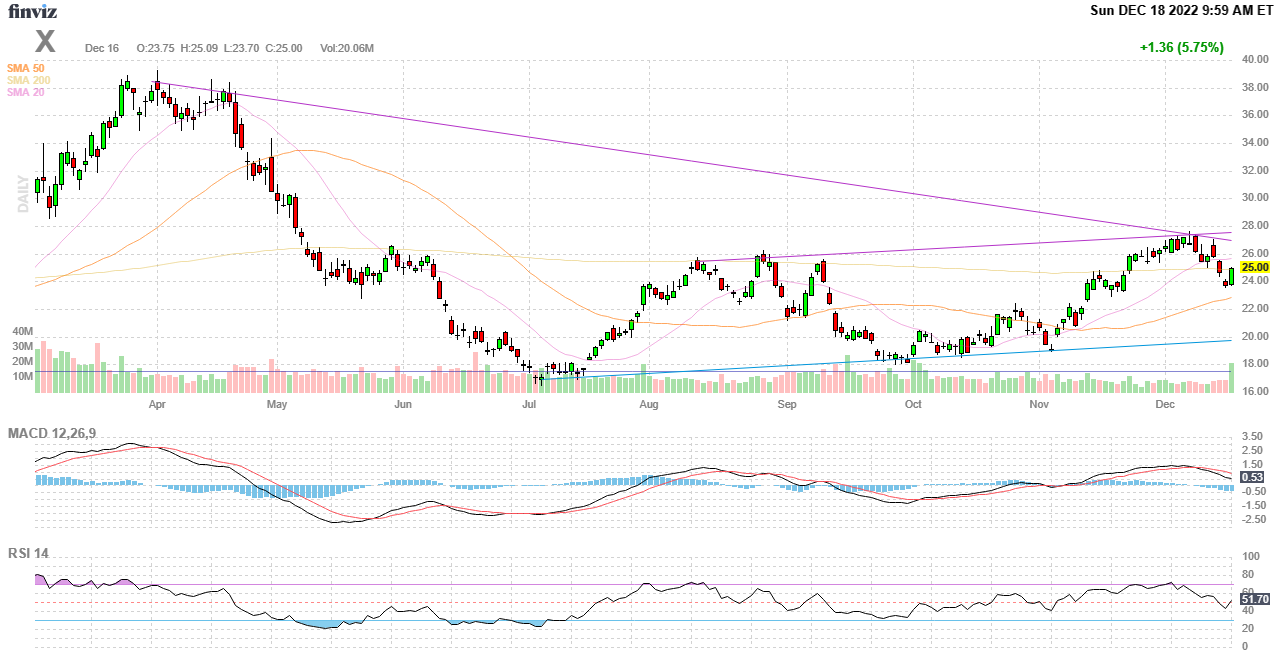
Task: Click the tall green volume bar for Dec 16
Action: point(1231,378)
